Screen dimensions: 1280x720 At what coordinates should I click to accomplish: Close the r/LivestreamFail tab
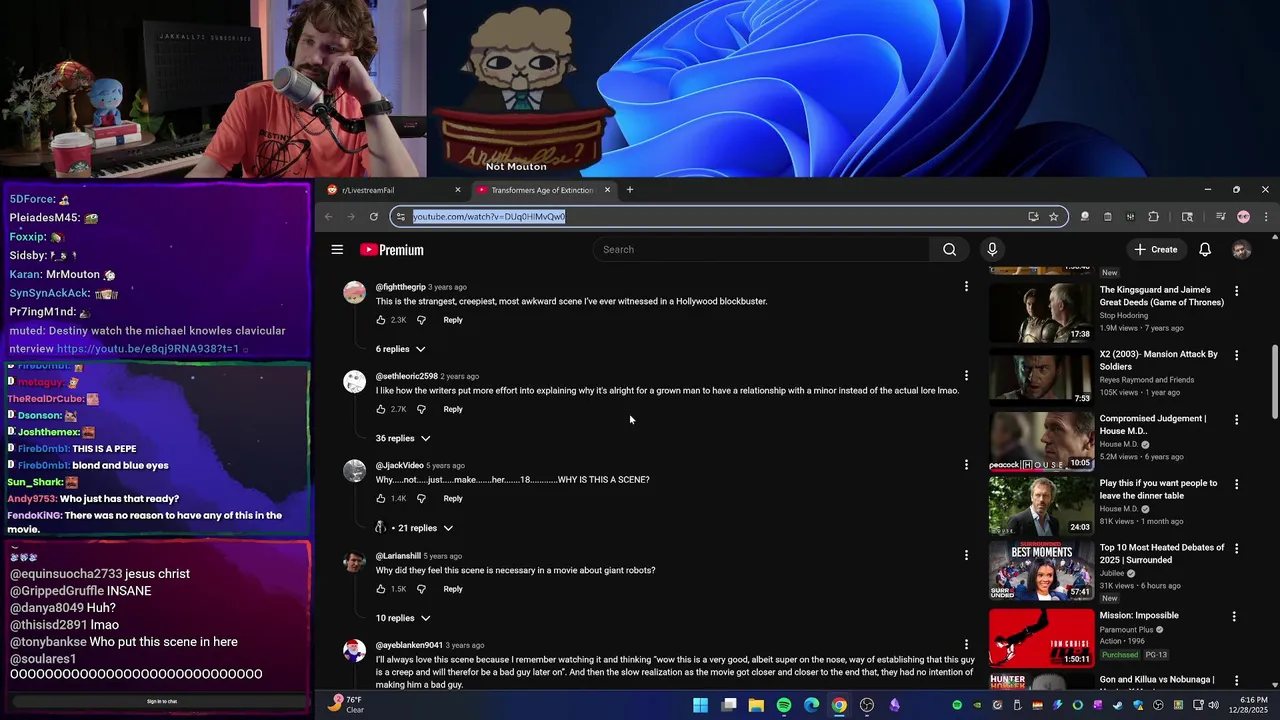[458, 190]
